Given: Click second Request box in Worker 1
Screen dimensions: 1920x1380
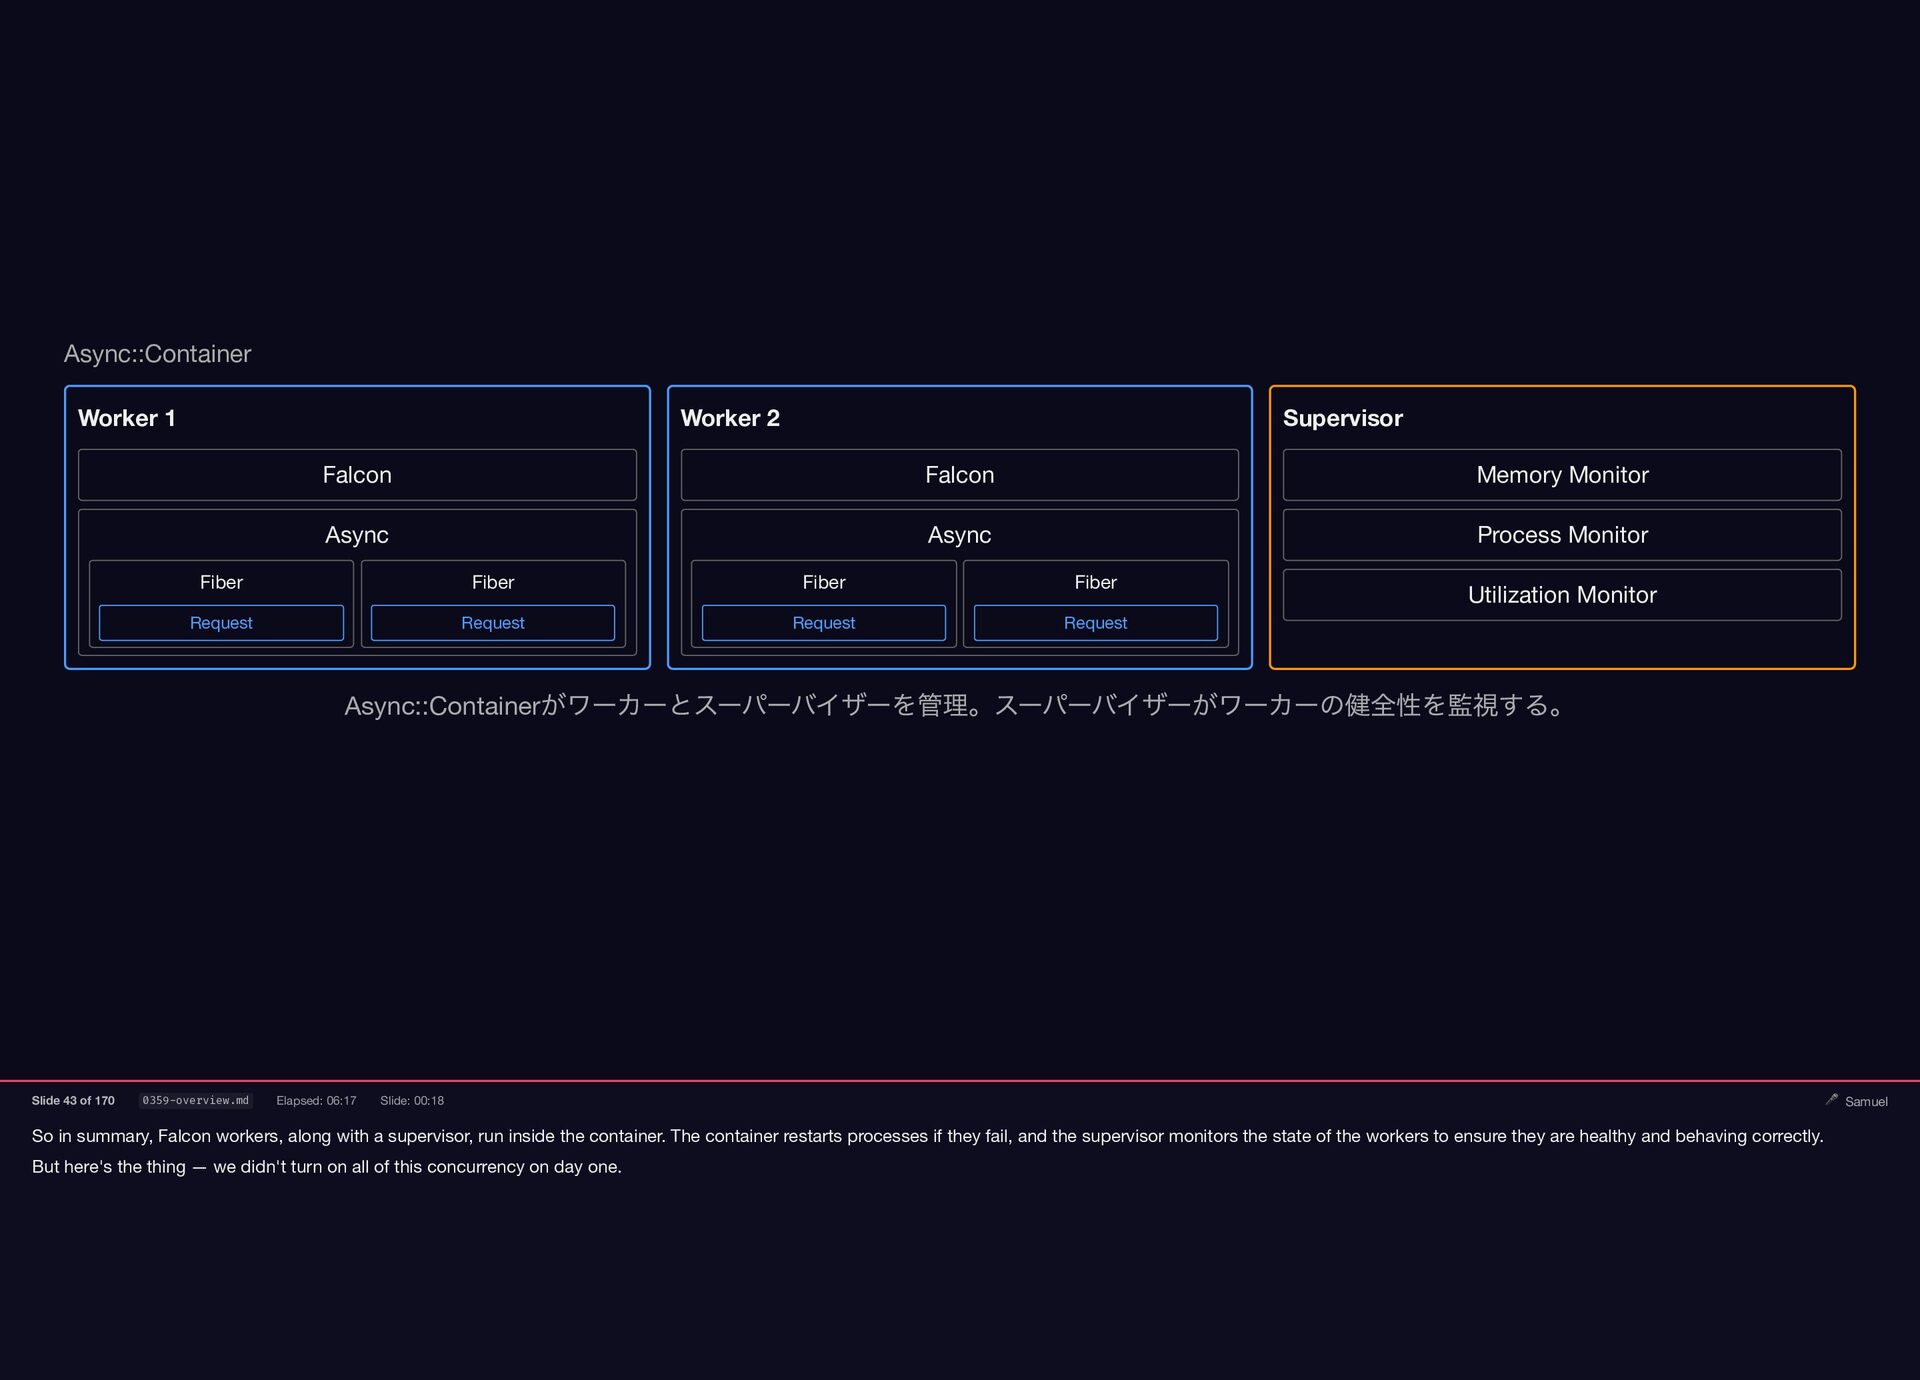Looking at the screenshot, I should pyautogui.click(x=493, y=623).
